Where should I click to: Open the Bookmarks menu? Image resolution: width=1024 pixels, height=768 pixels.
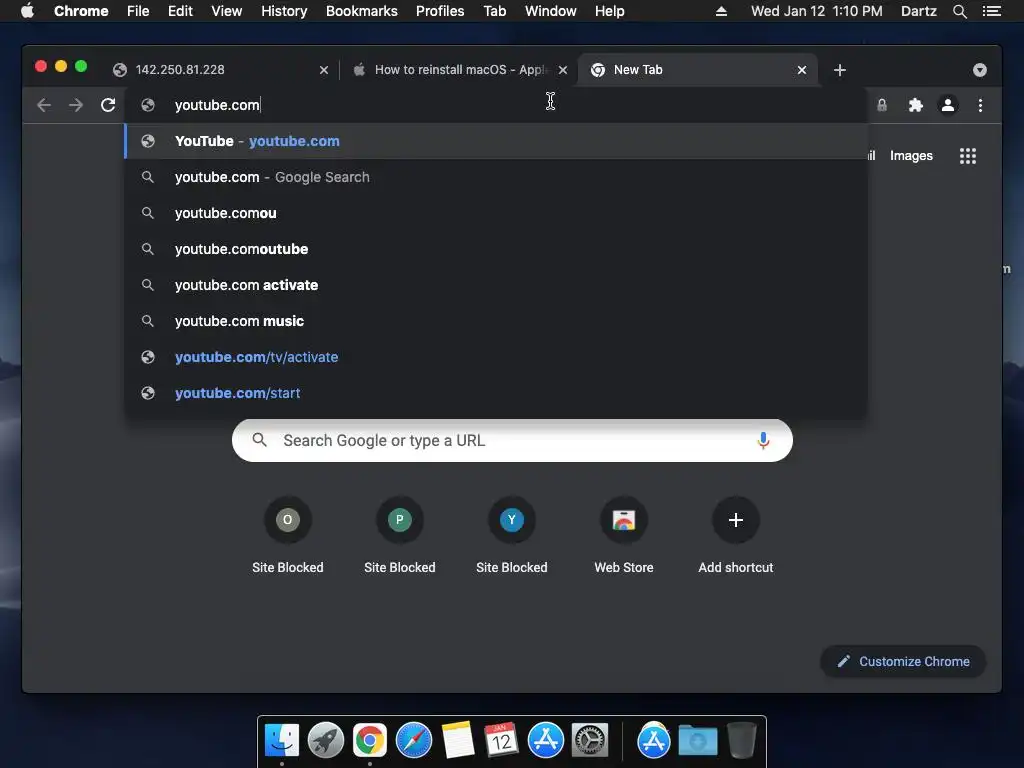pyautogui.click(x=362, y=11)
